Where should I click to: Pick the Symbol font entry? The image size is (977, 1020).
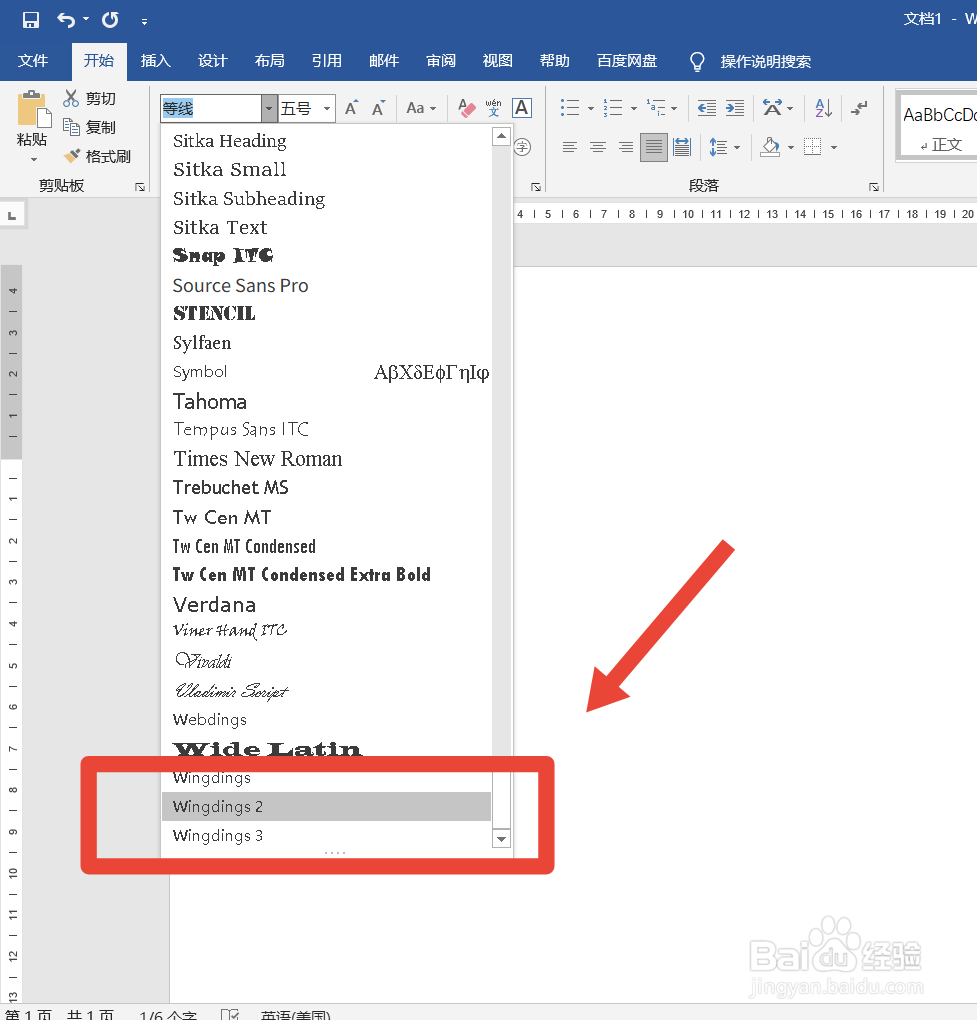point(326,372)
